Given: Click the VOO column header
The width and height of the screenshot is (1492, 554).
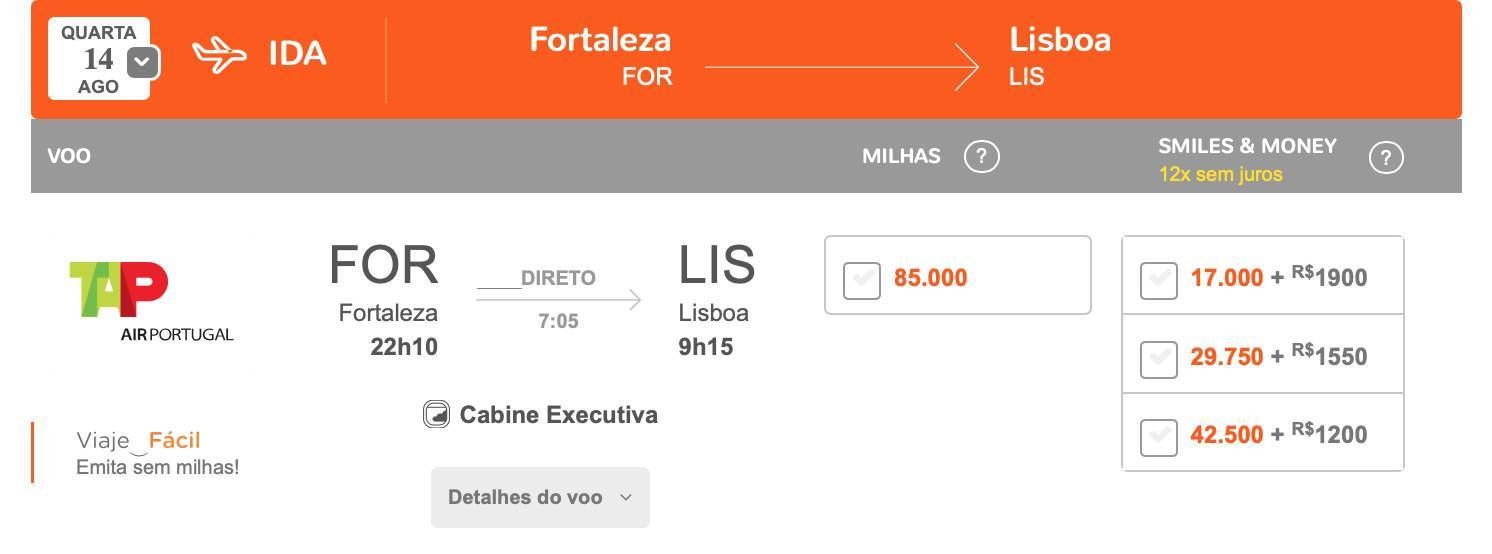Looking at the screenshot, I should click(x=69, y=156).
